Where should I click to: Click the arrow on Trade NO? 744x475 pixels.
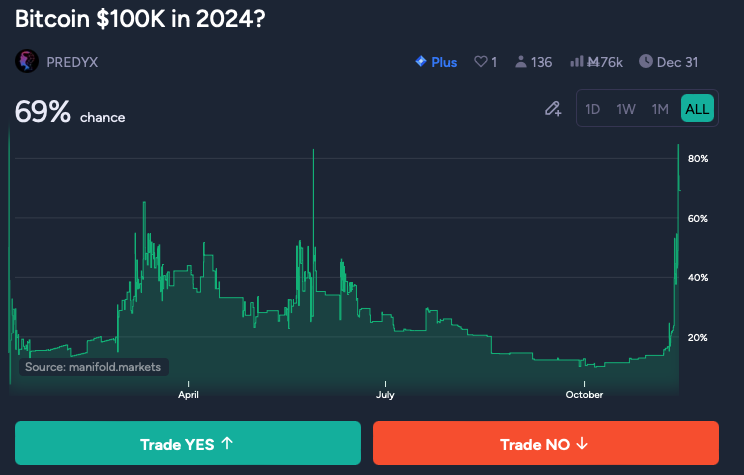pos(582,443)
